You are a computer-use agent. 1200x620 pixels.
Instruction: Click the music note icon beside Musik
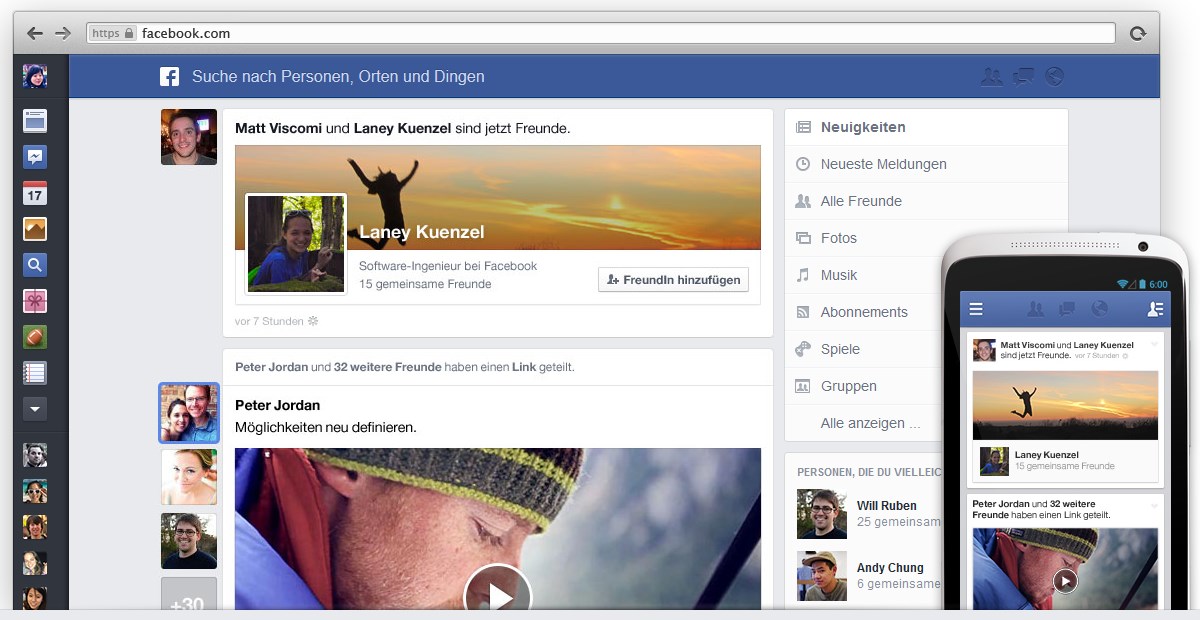tap(802, 275)
